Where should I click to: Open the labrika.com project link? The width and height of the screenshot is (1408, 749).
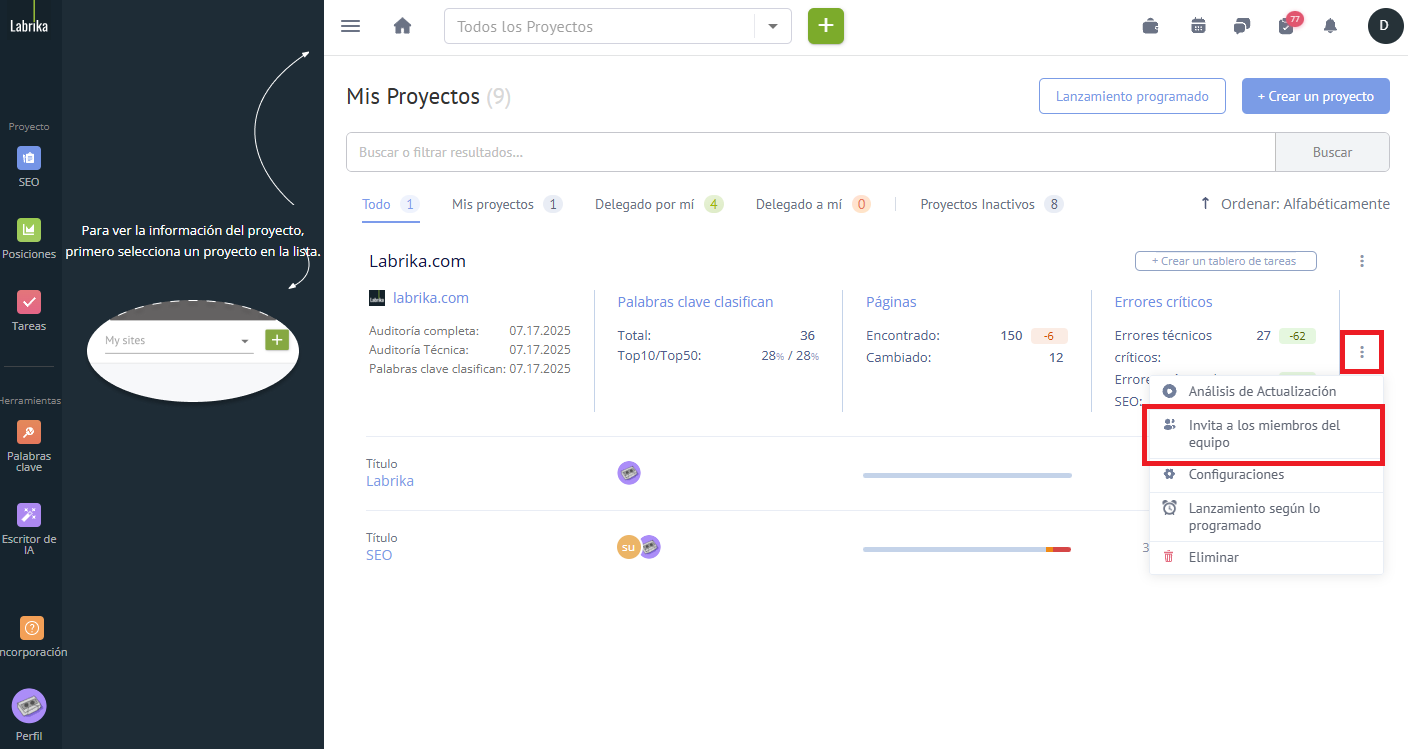pos(431,298)
